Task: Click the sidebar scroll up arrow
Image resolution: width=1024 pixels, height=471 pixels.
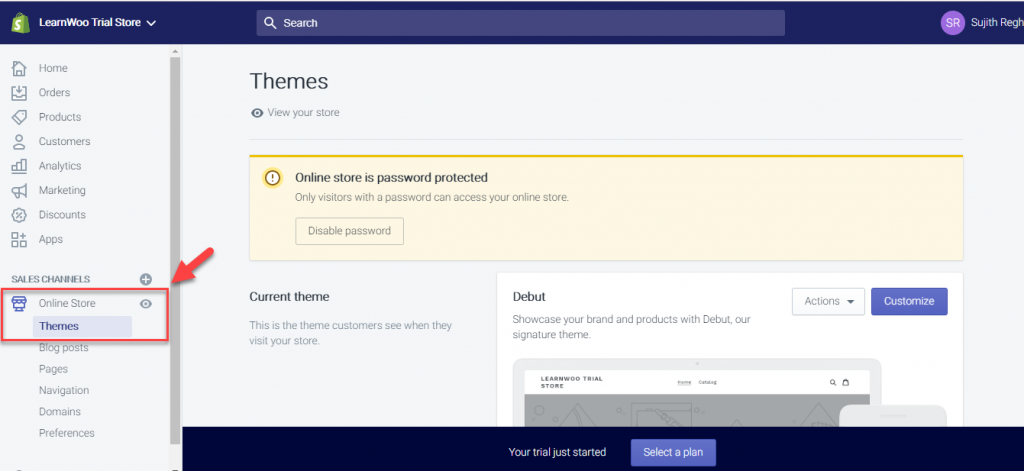Action: pyautogui.click(x=174, y=51)
